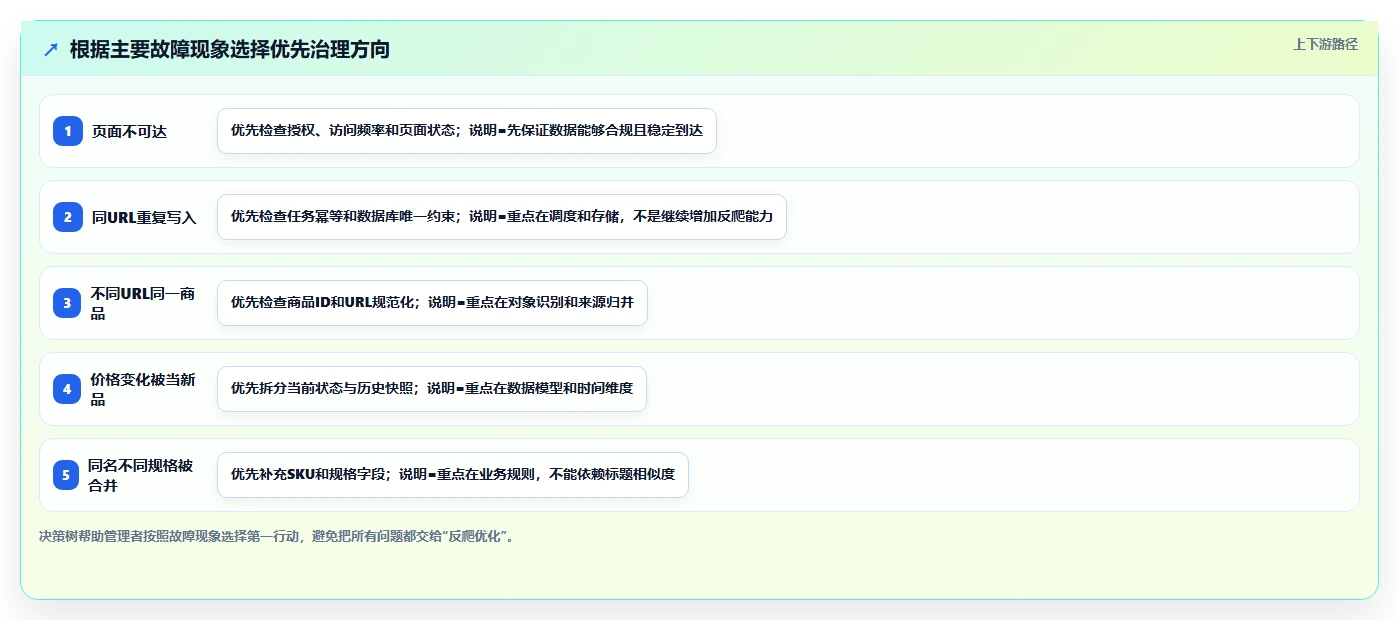1399x620 pixels.
Task: Select step number badge 2
Action: (x=68, y=217)
